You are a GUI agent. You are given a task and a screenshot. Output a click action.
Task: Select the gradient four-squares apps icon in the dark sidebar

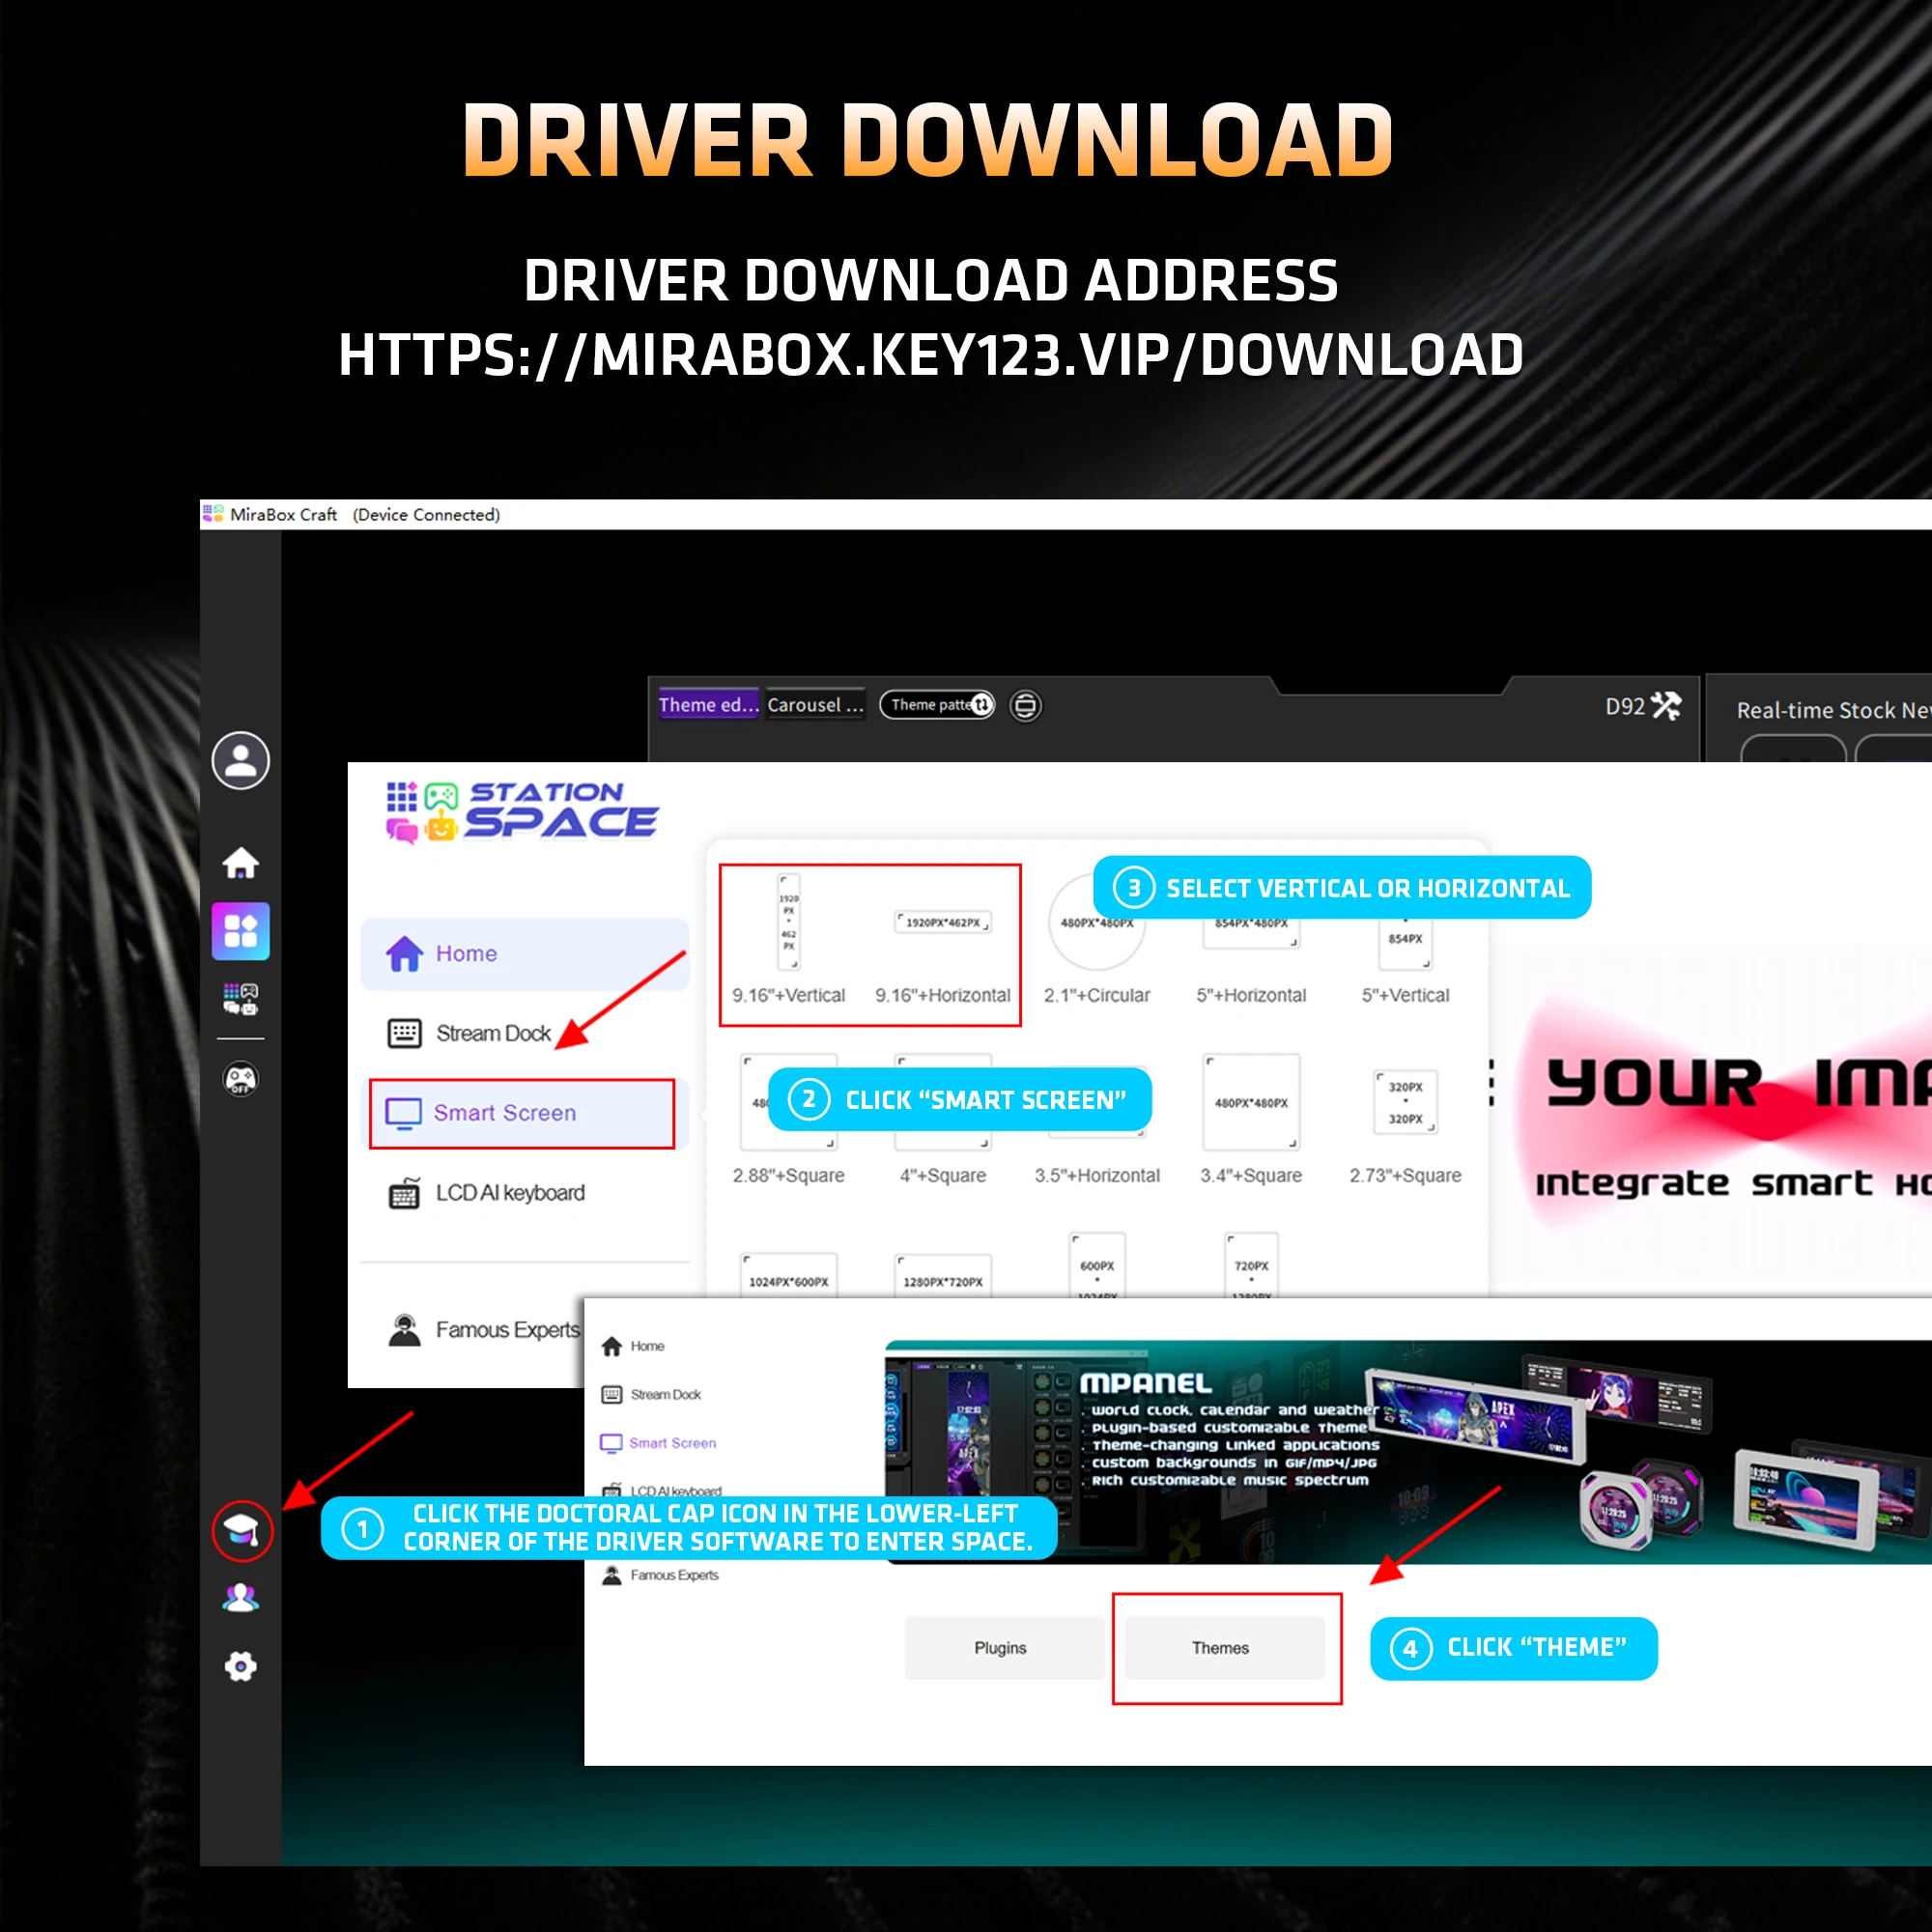point(240,931)
